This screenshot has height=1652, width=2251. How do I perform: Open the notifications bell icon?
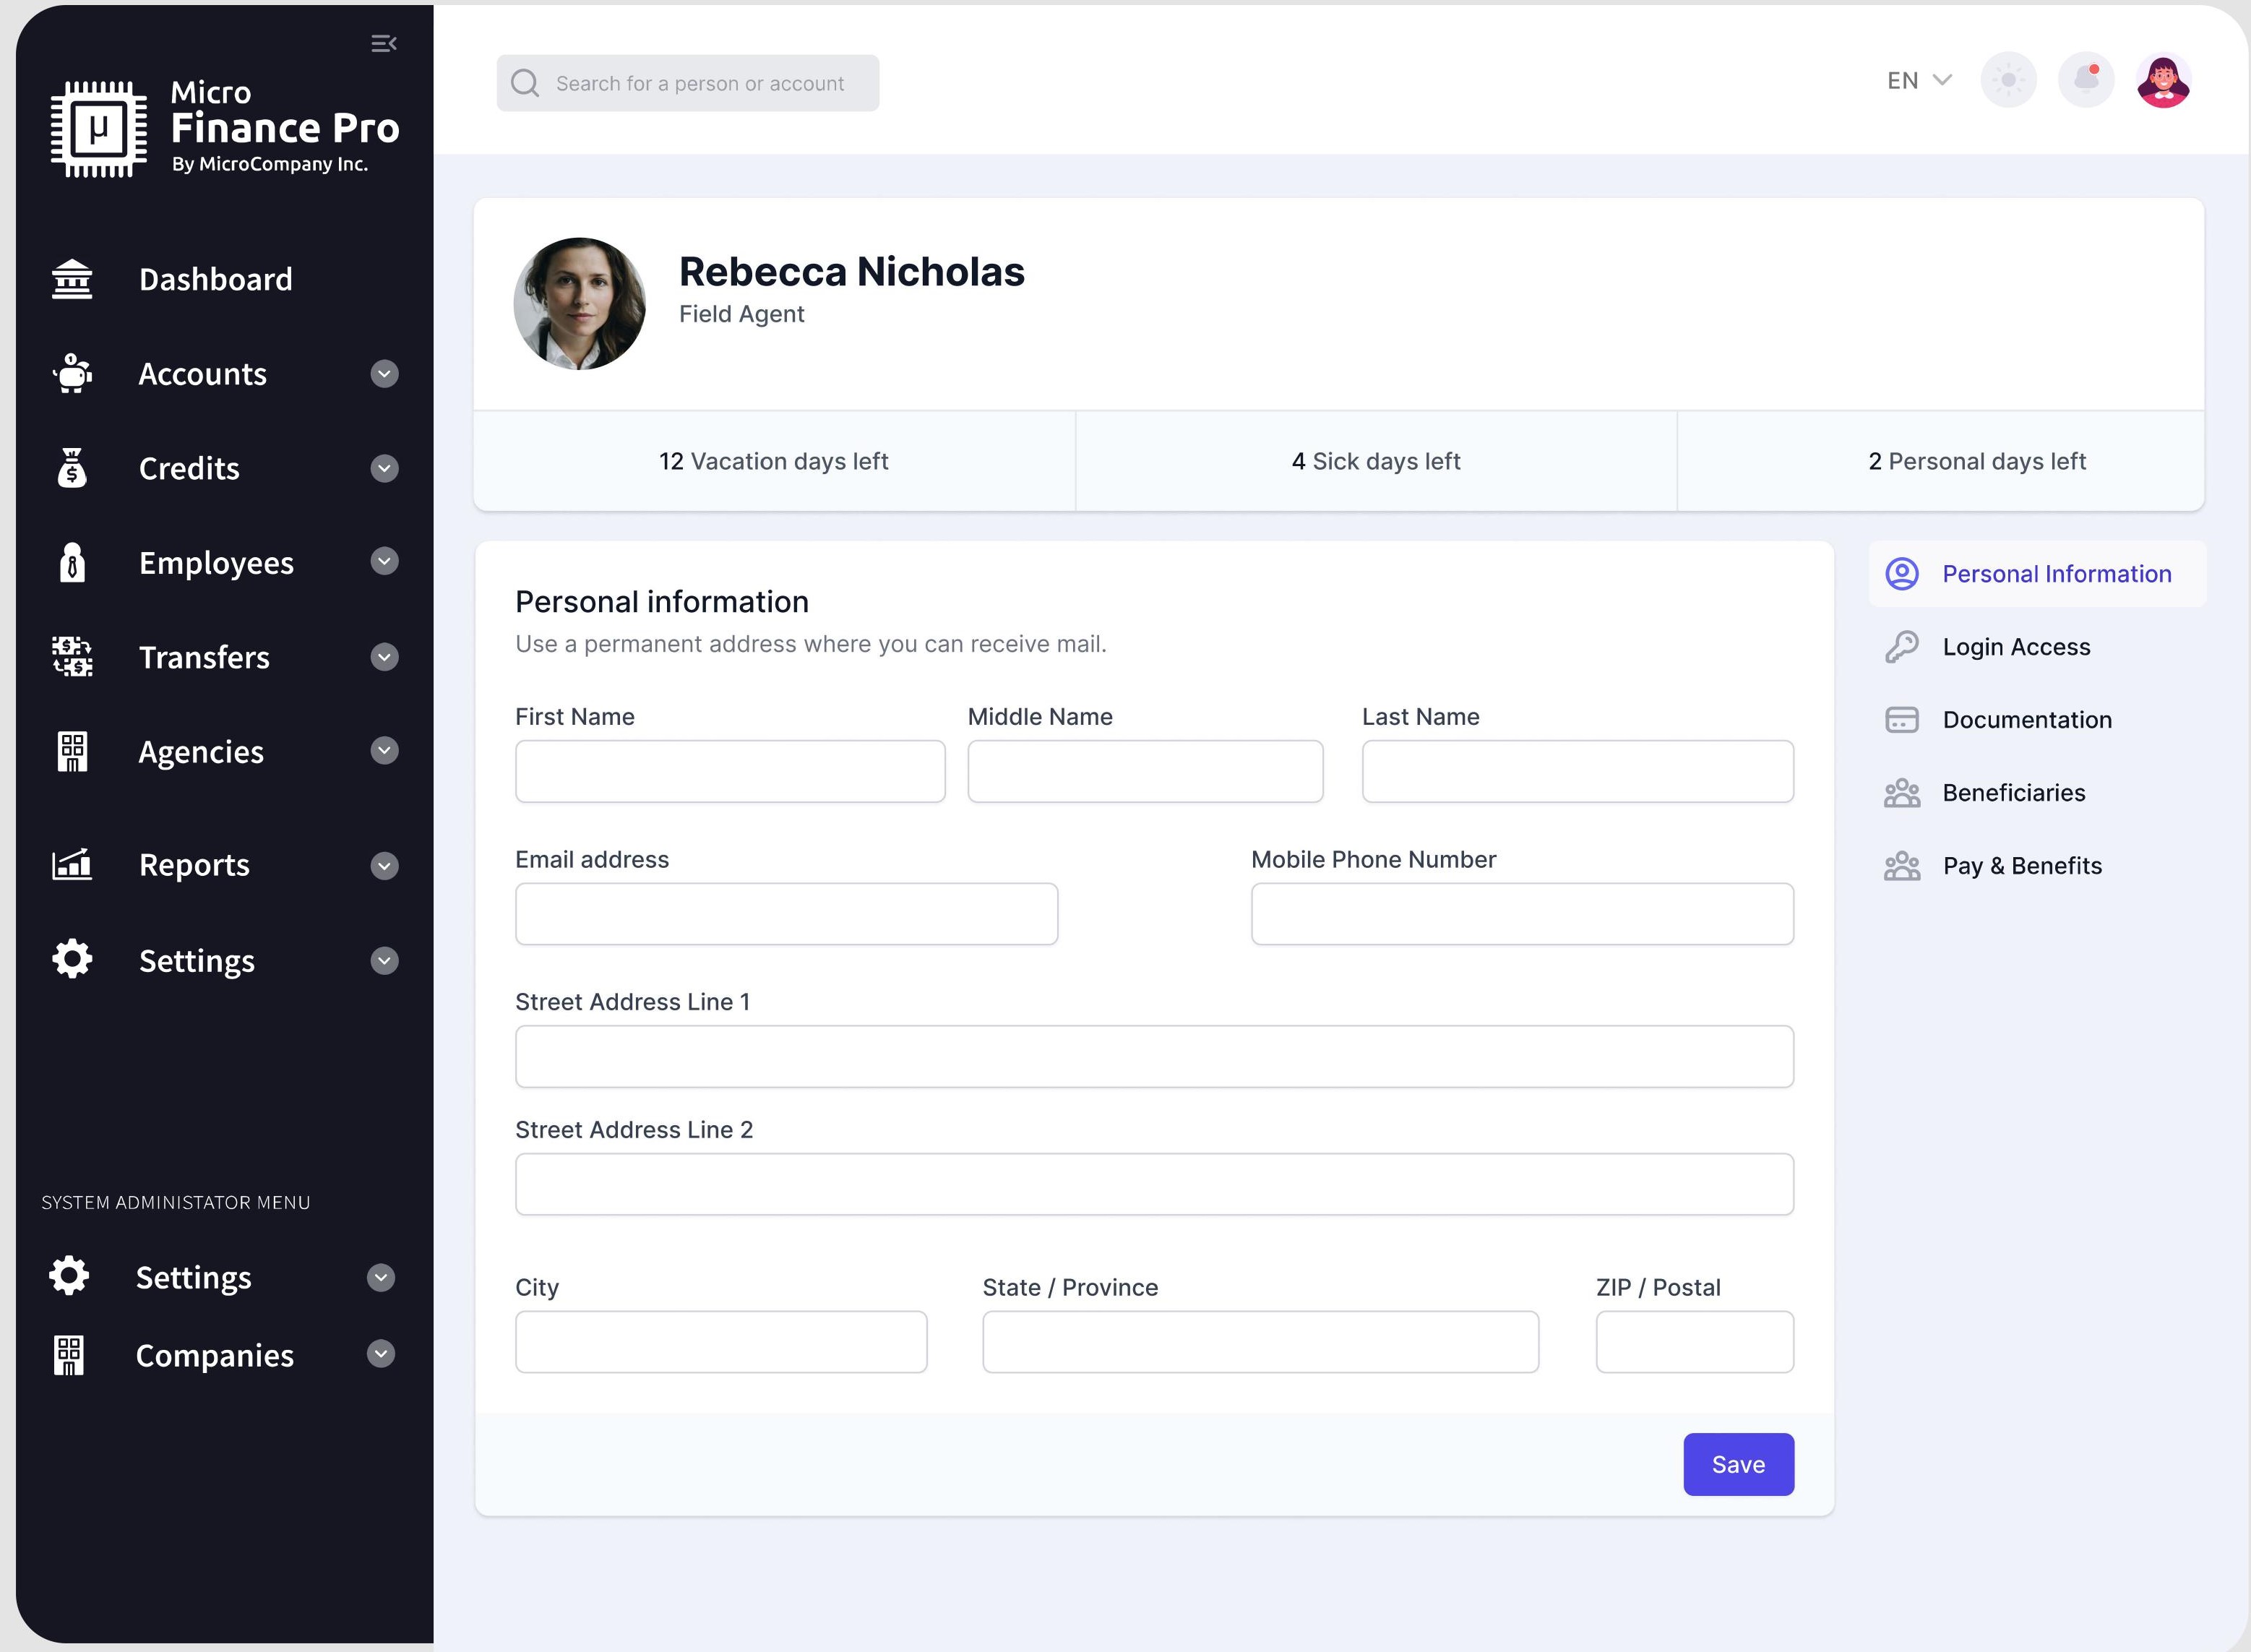click(x=2086, y=80)
